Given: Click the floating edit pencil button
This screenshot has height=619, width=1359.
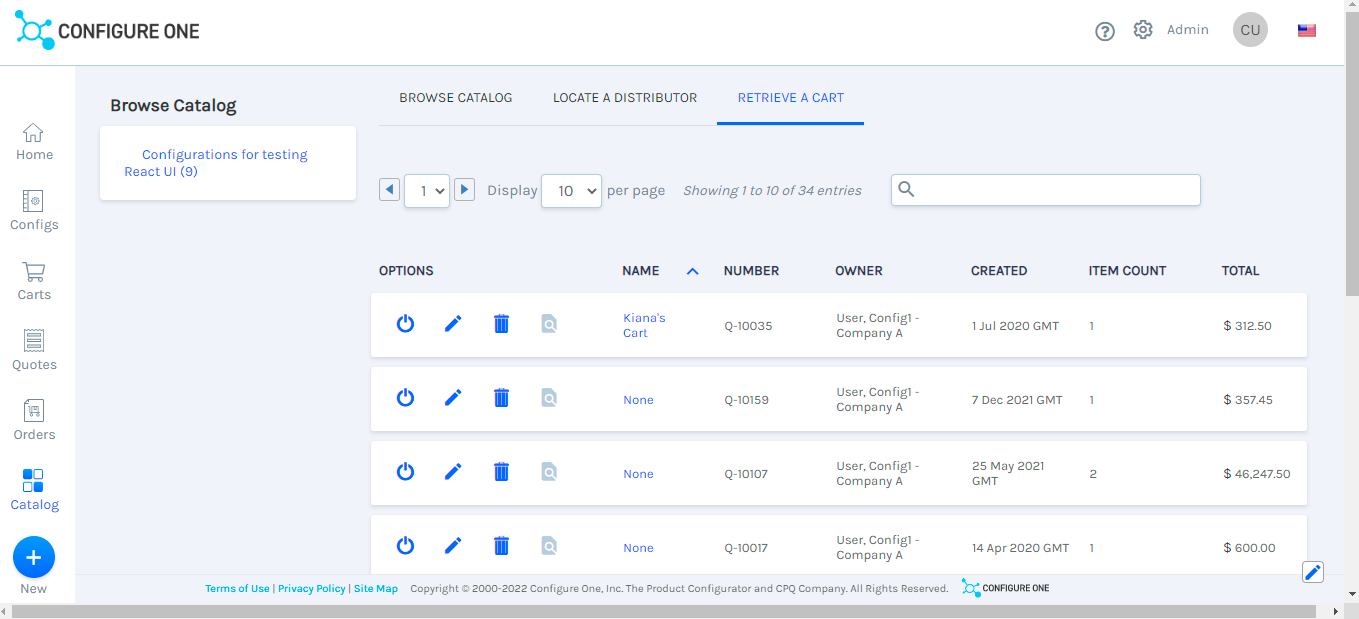Looking at the screenshot, I should [1313, 572].
